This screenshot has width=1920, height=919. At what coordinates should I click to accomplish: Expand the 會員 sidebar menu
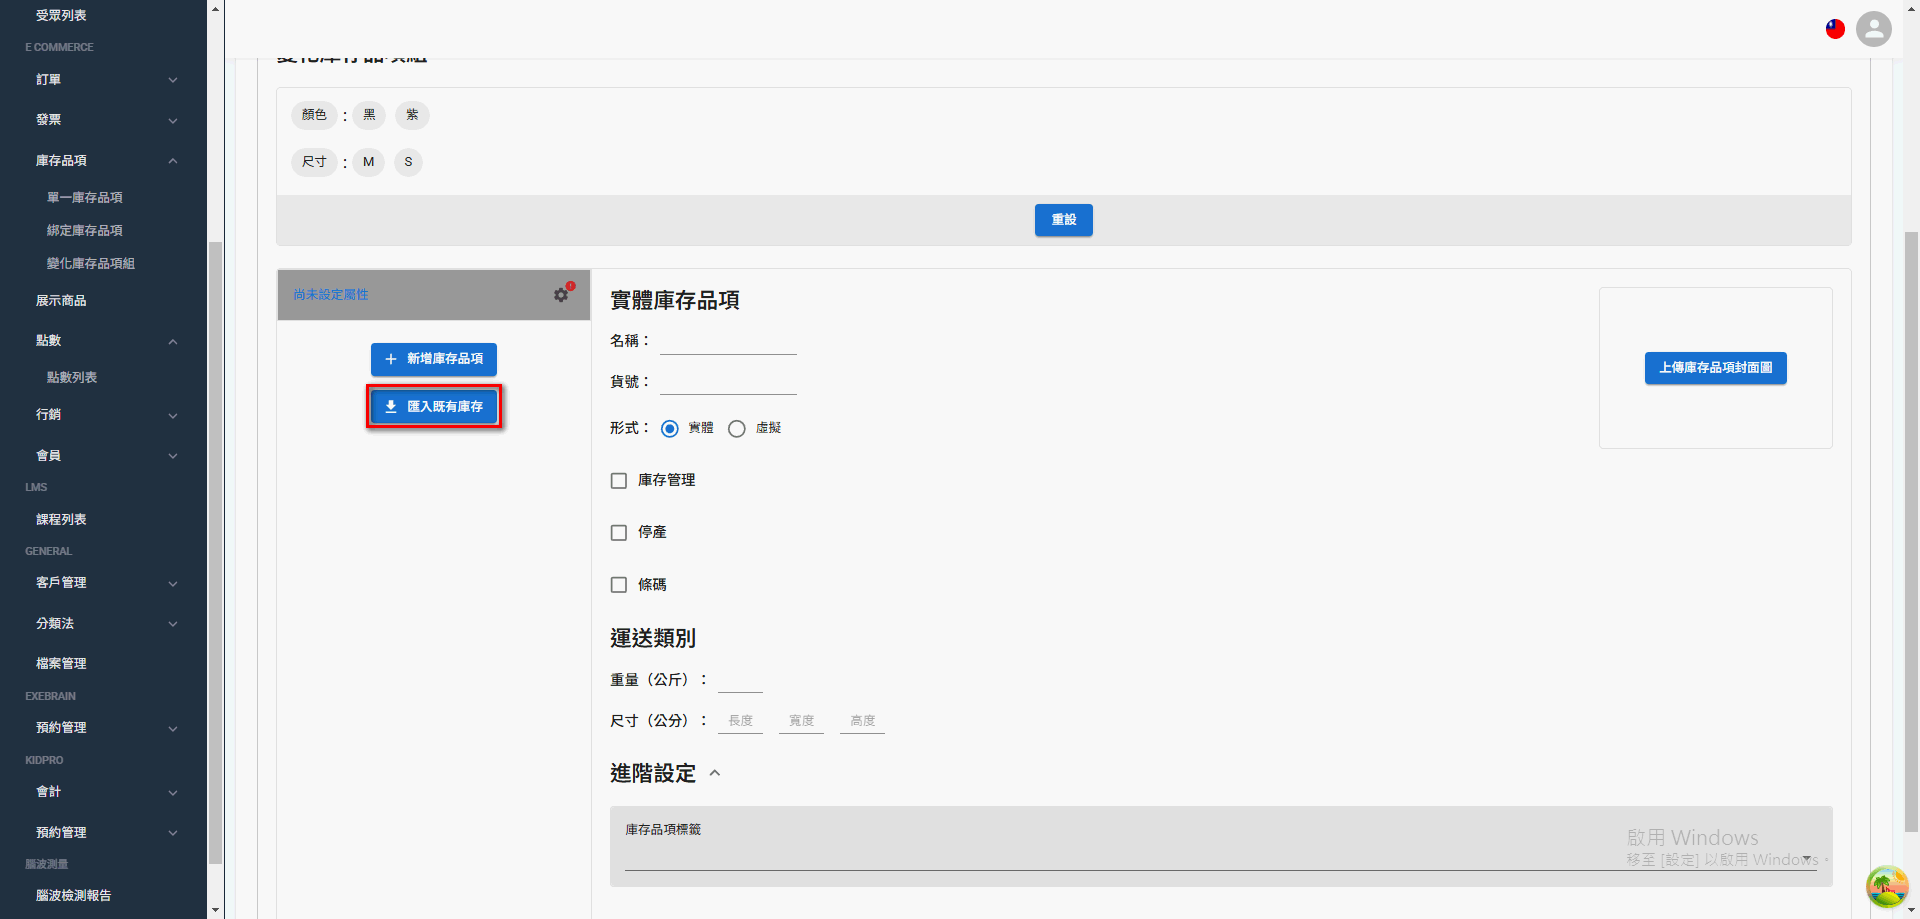(104, 456)
